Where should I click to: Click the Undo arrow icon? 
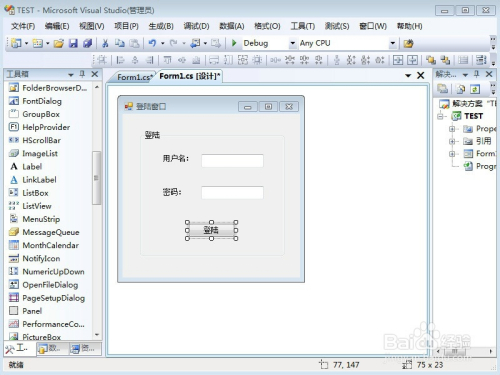coord(152,43)
